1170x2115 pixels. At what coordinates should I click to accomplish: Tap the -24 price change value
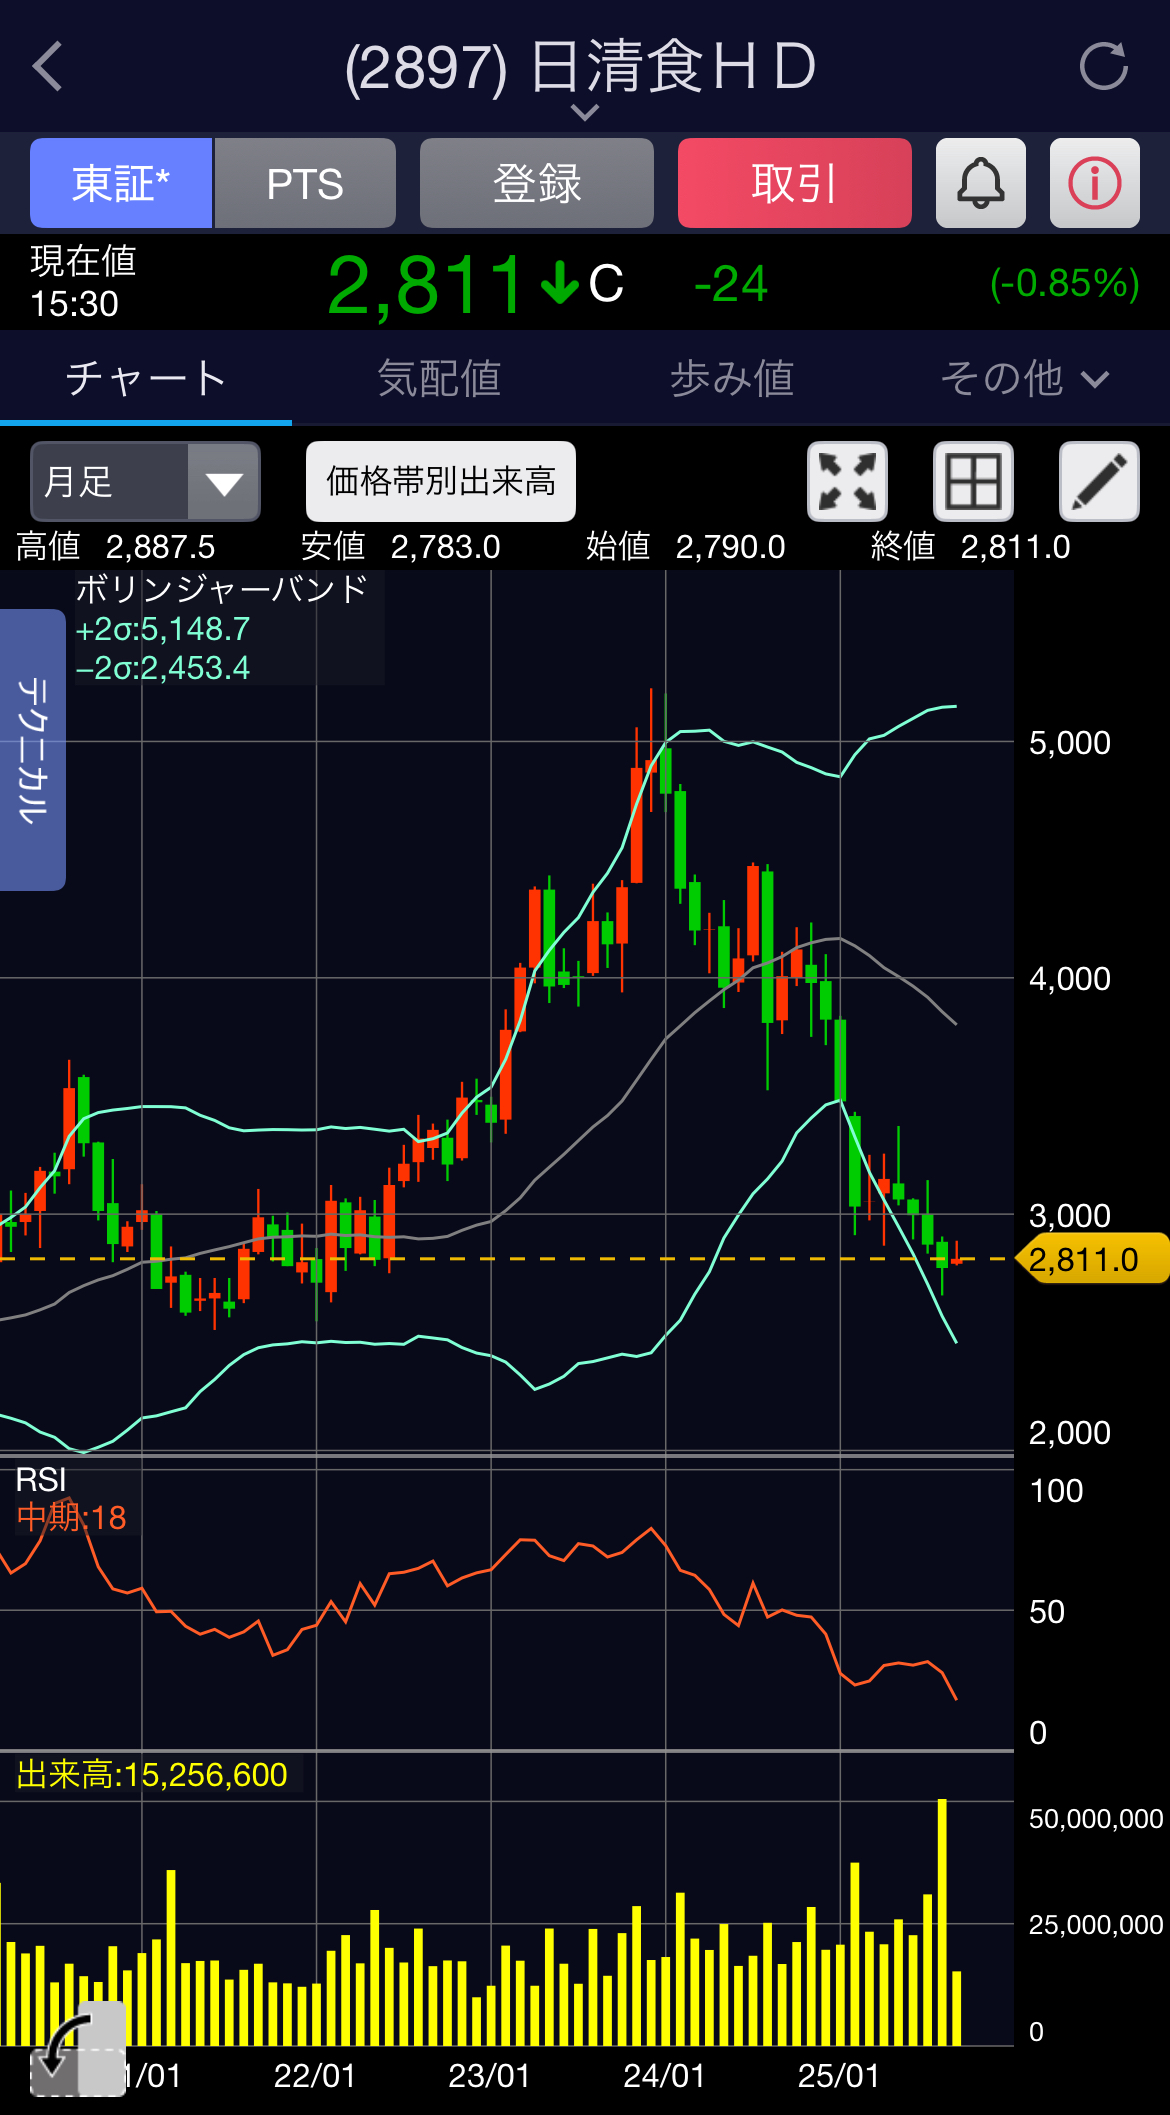point(731,284)
